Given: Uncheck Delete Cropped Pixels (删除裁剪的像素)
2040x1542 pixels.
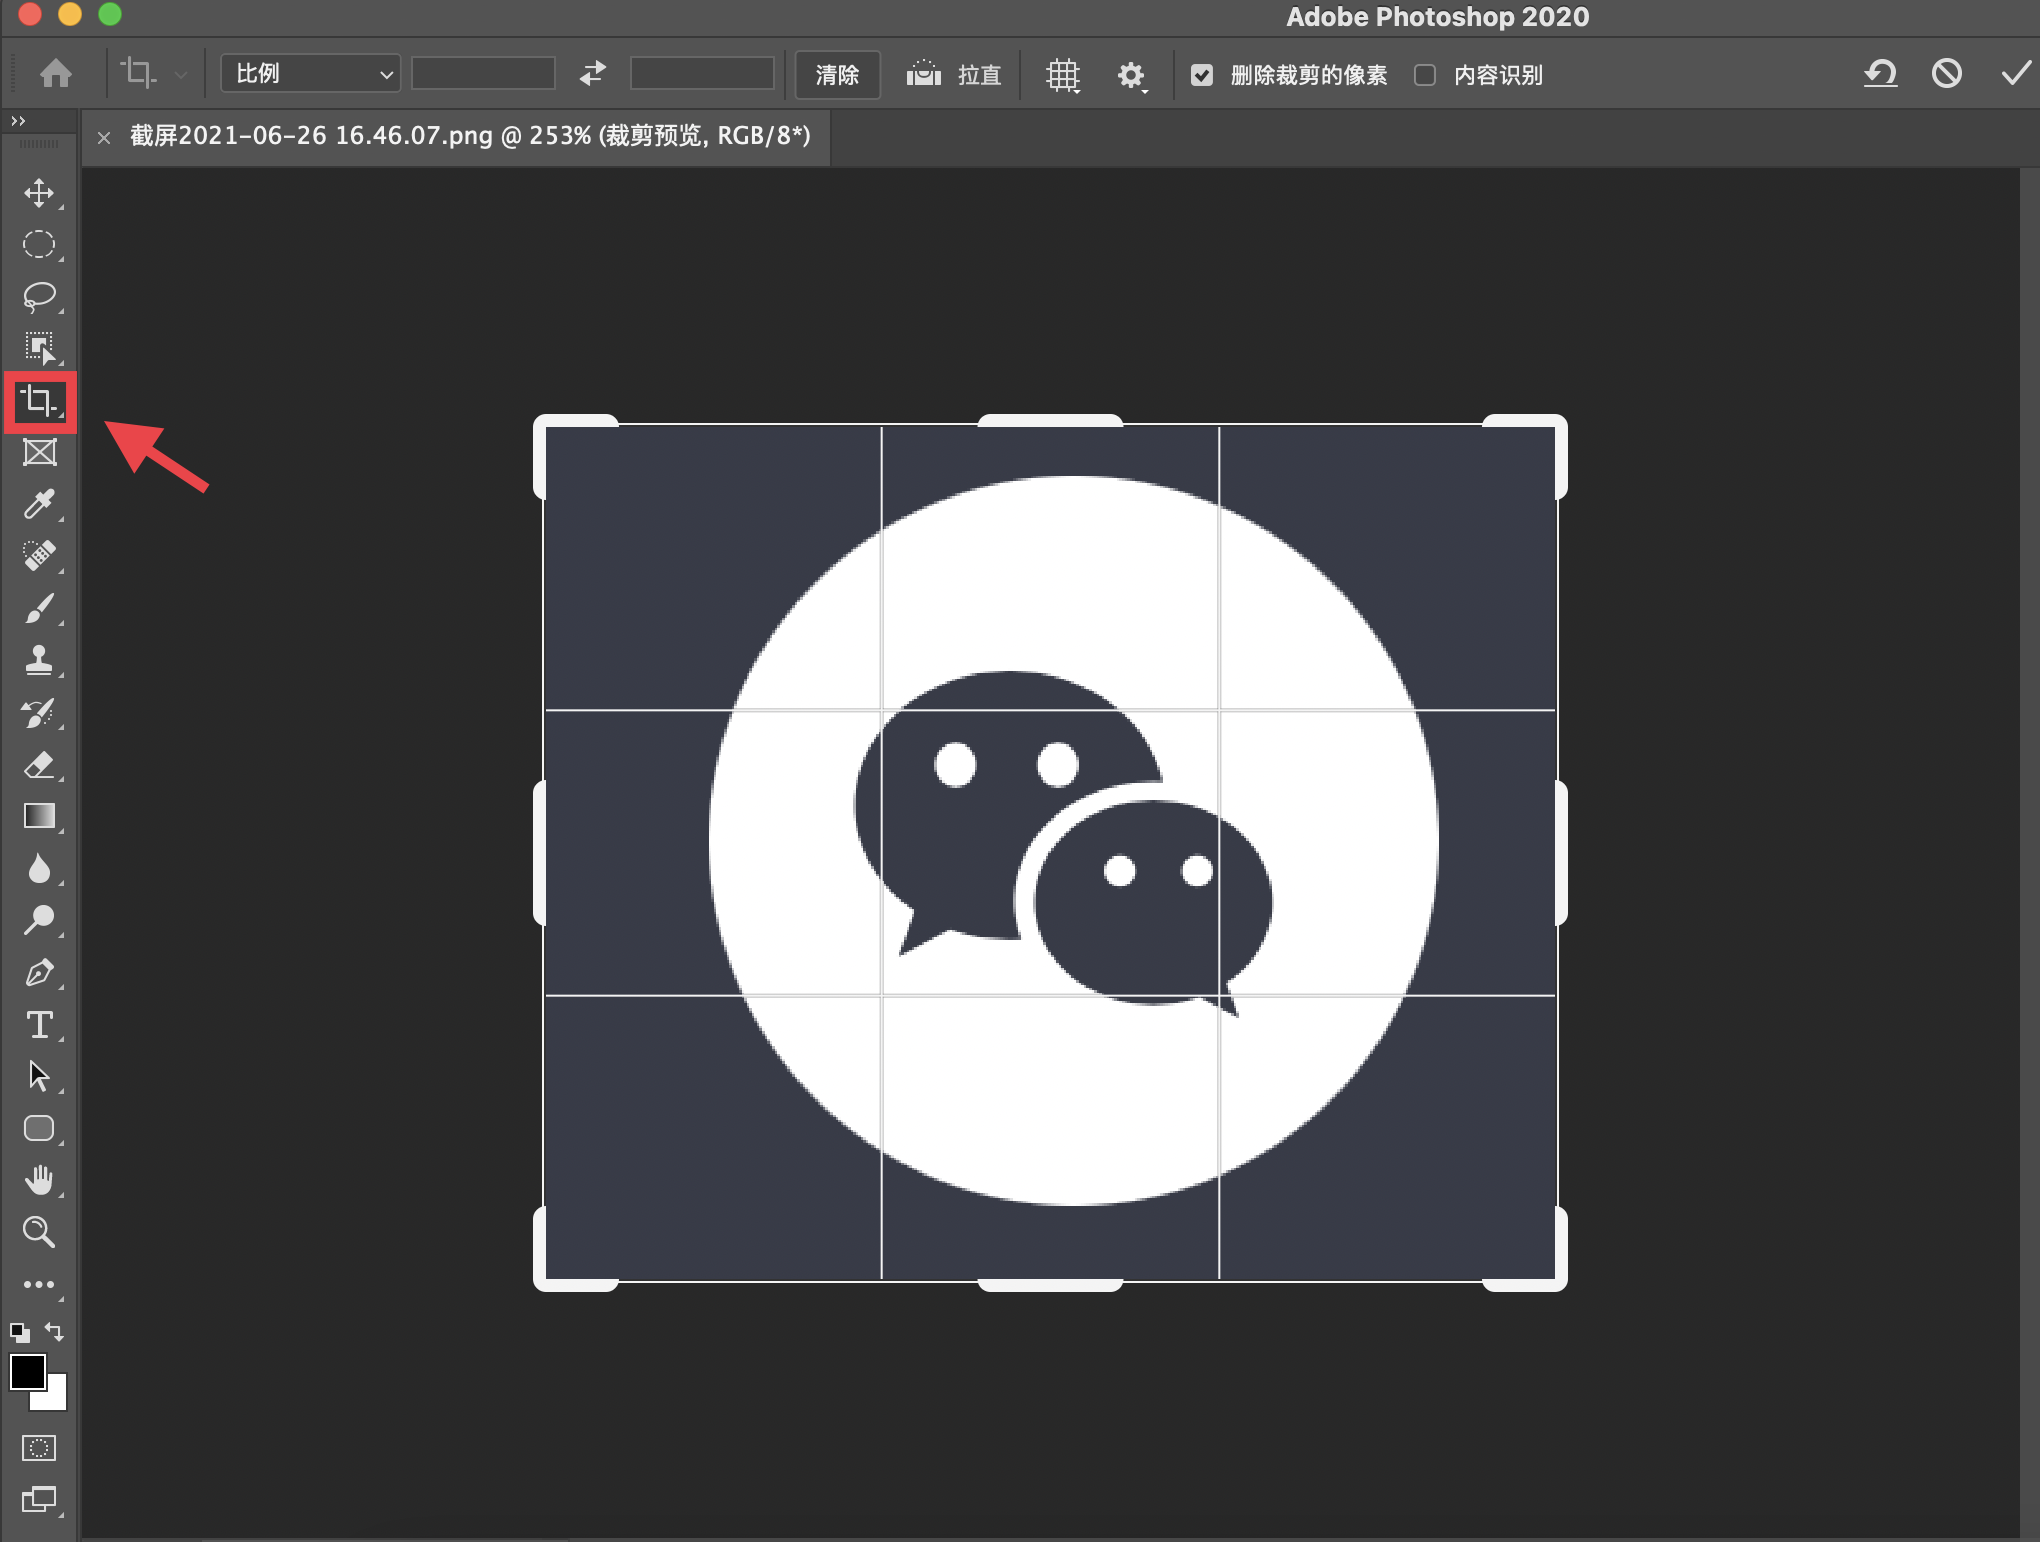Looking at the screenshot, I should (x=1202, y=75).
